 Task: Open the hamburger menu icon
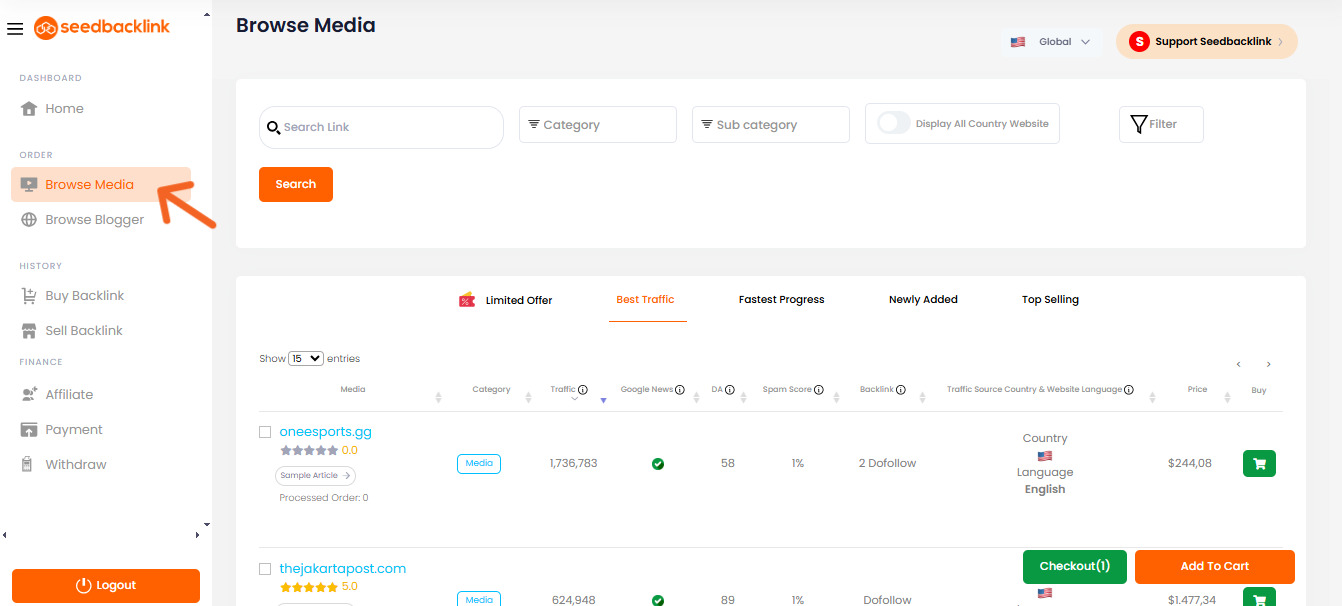15,29
